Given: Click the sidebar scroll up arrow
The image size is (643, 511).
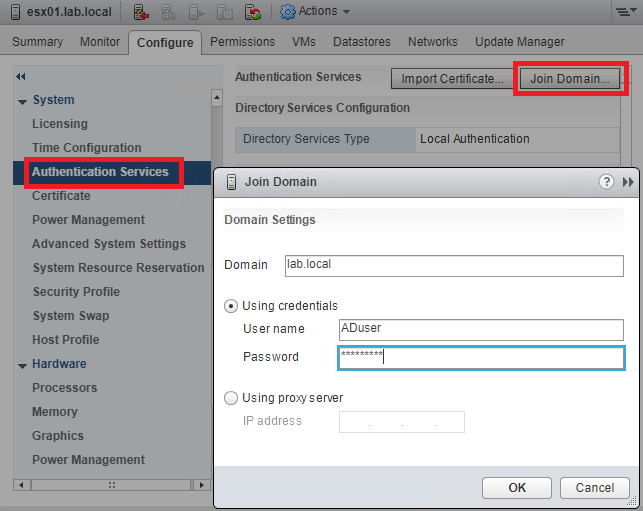Looking at the screenshot, I should [x=217, y=98].
